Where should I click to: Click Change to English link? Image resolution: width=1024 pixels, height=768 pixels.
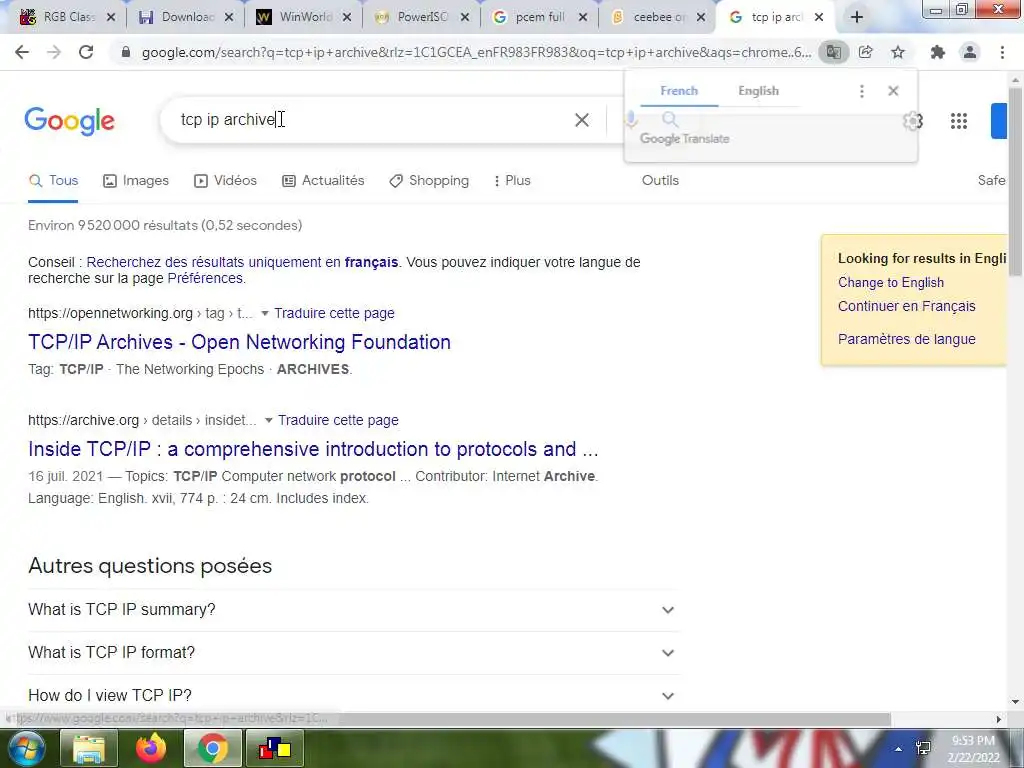coord(891,283)
